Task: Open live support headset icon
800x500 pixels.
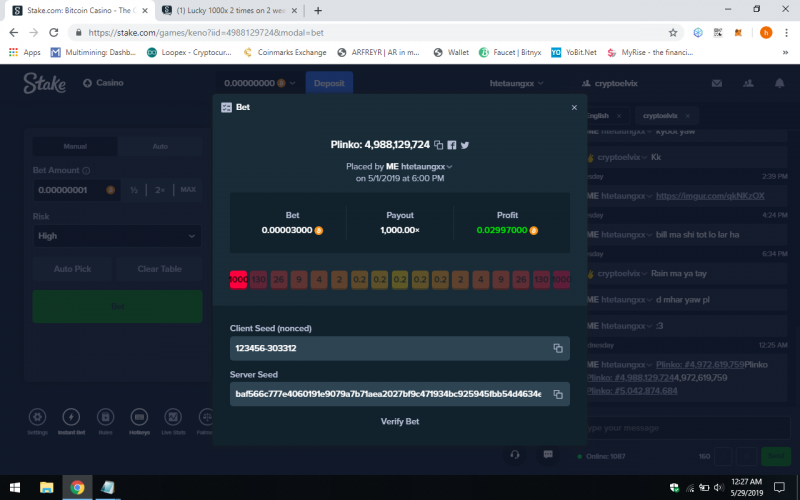Action: pyautogui.click(x=515, y=455)
